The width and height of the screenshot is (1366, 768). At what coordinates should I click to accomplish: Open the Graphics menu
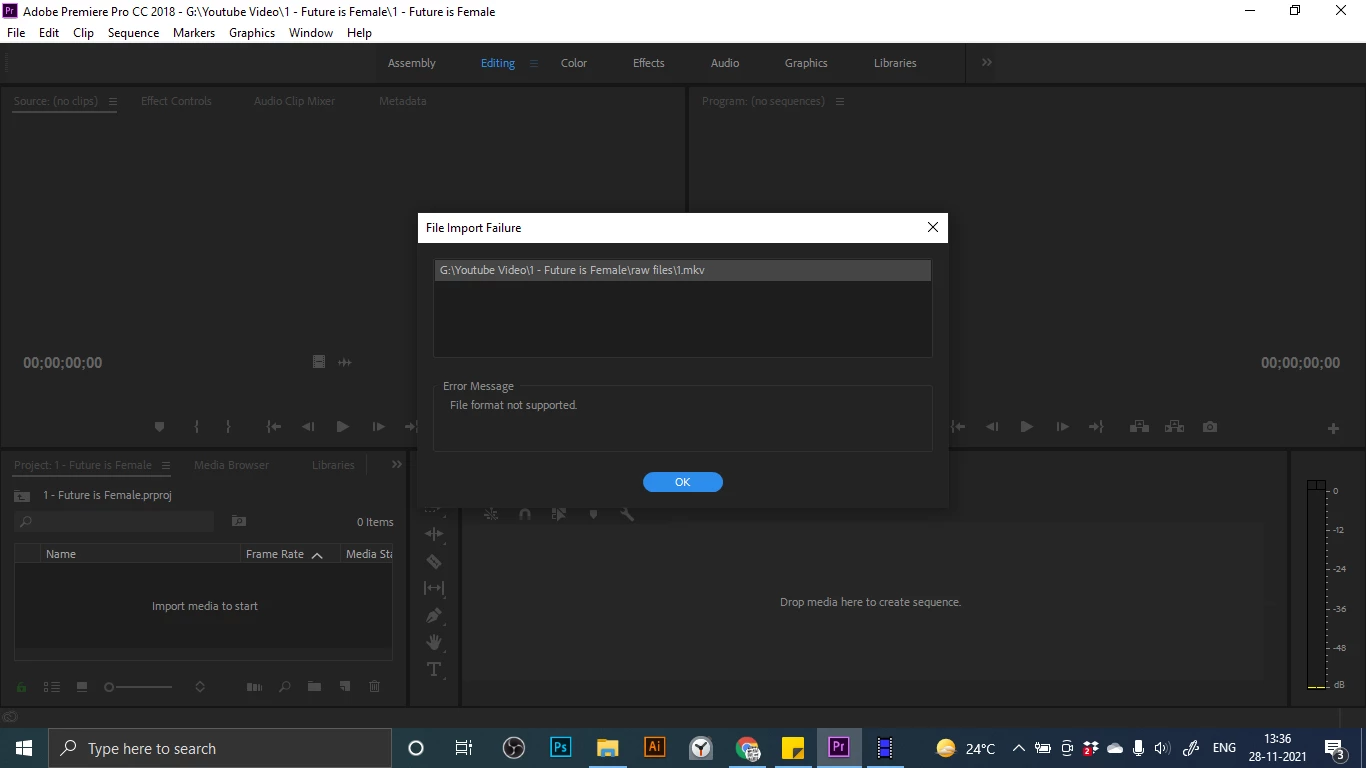click(x=252, y=33)
